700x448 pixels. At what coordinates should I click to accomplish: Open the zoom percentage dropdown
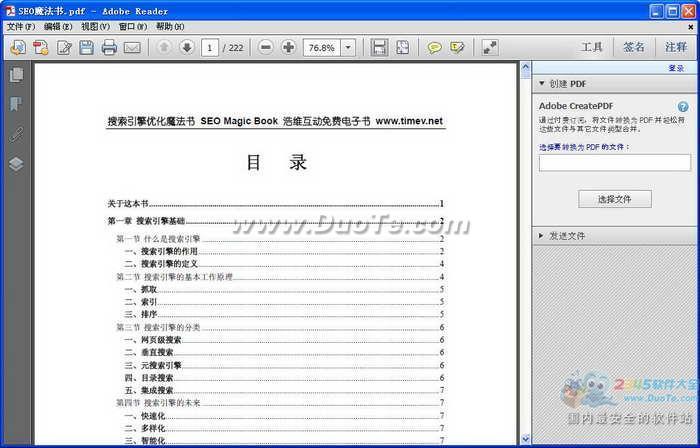348,47
